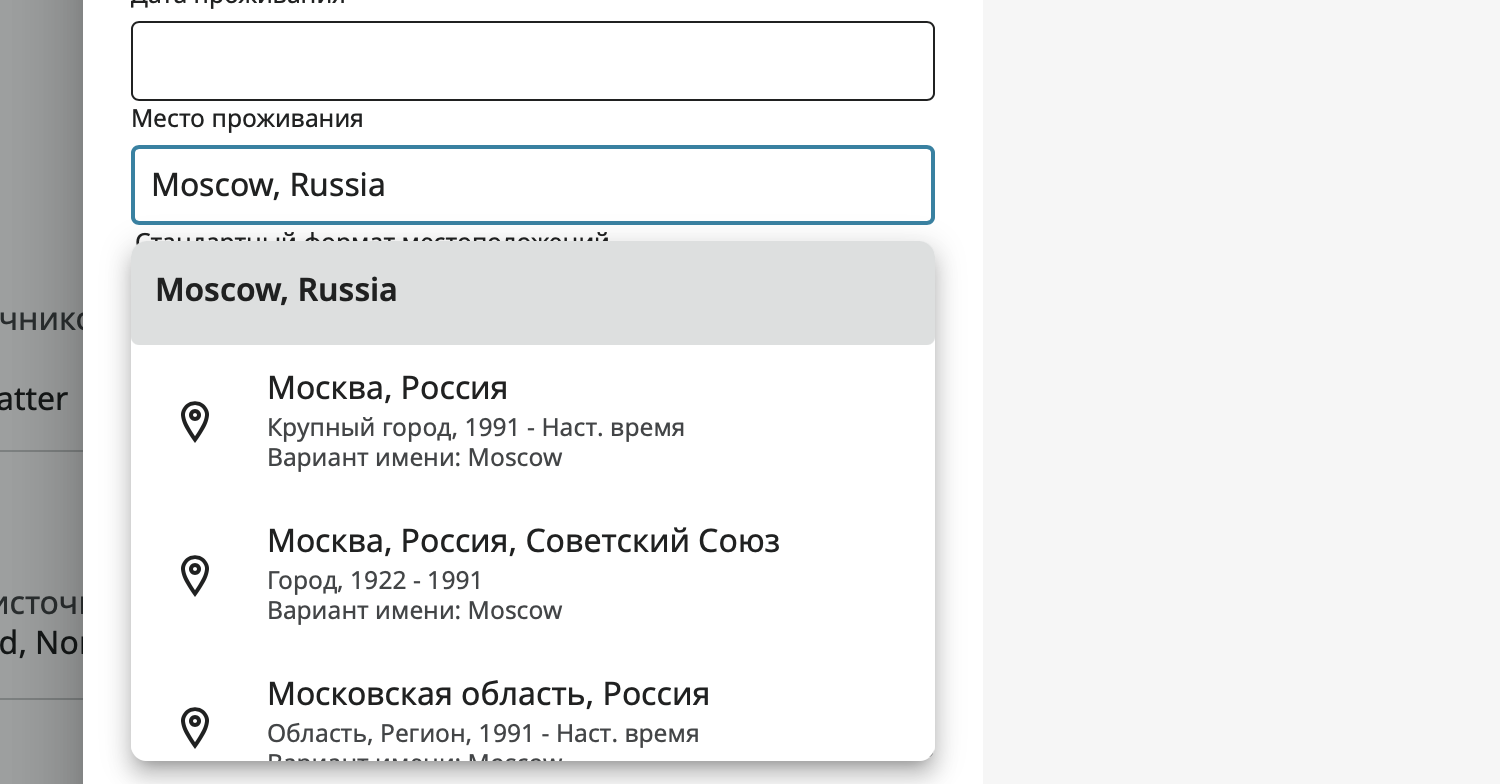Click the "Стандартный формат местоположений" hint text
1500x784 pixels.
point(372,239)
